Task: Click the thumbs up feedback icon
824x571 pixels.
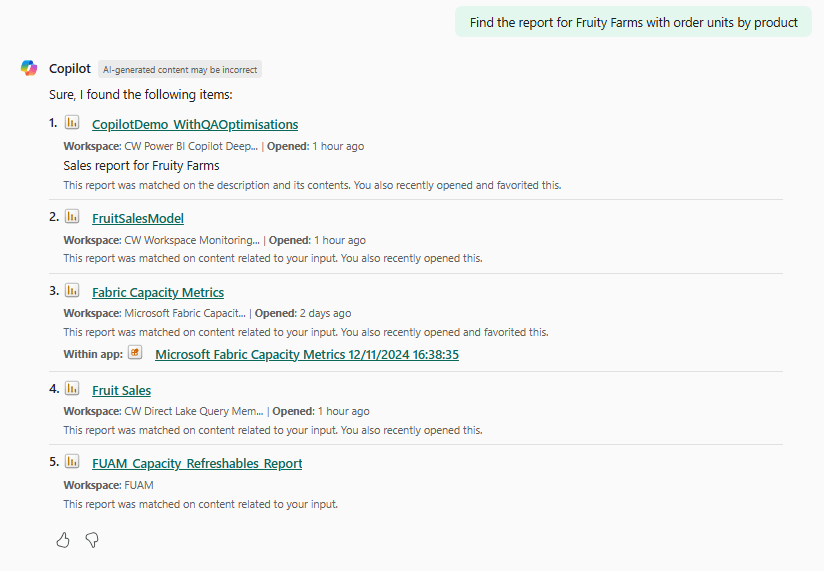Action: click(63, 540)
